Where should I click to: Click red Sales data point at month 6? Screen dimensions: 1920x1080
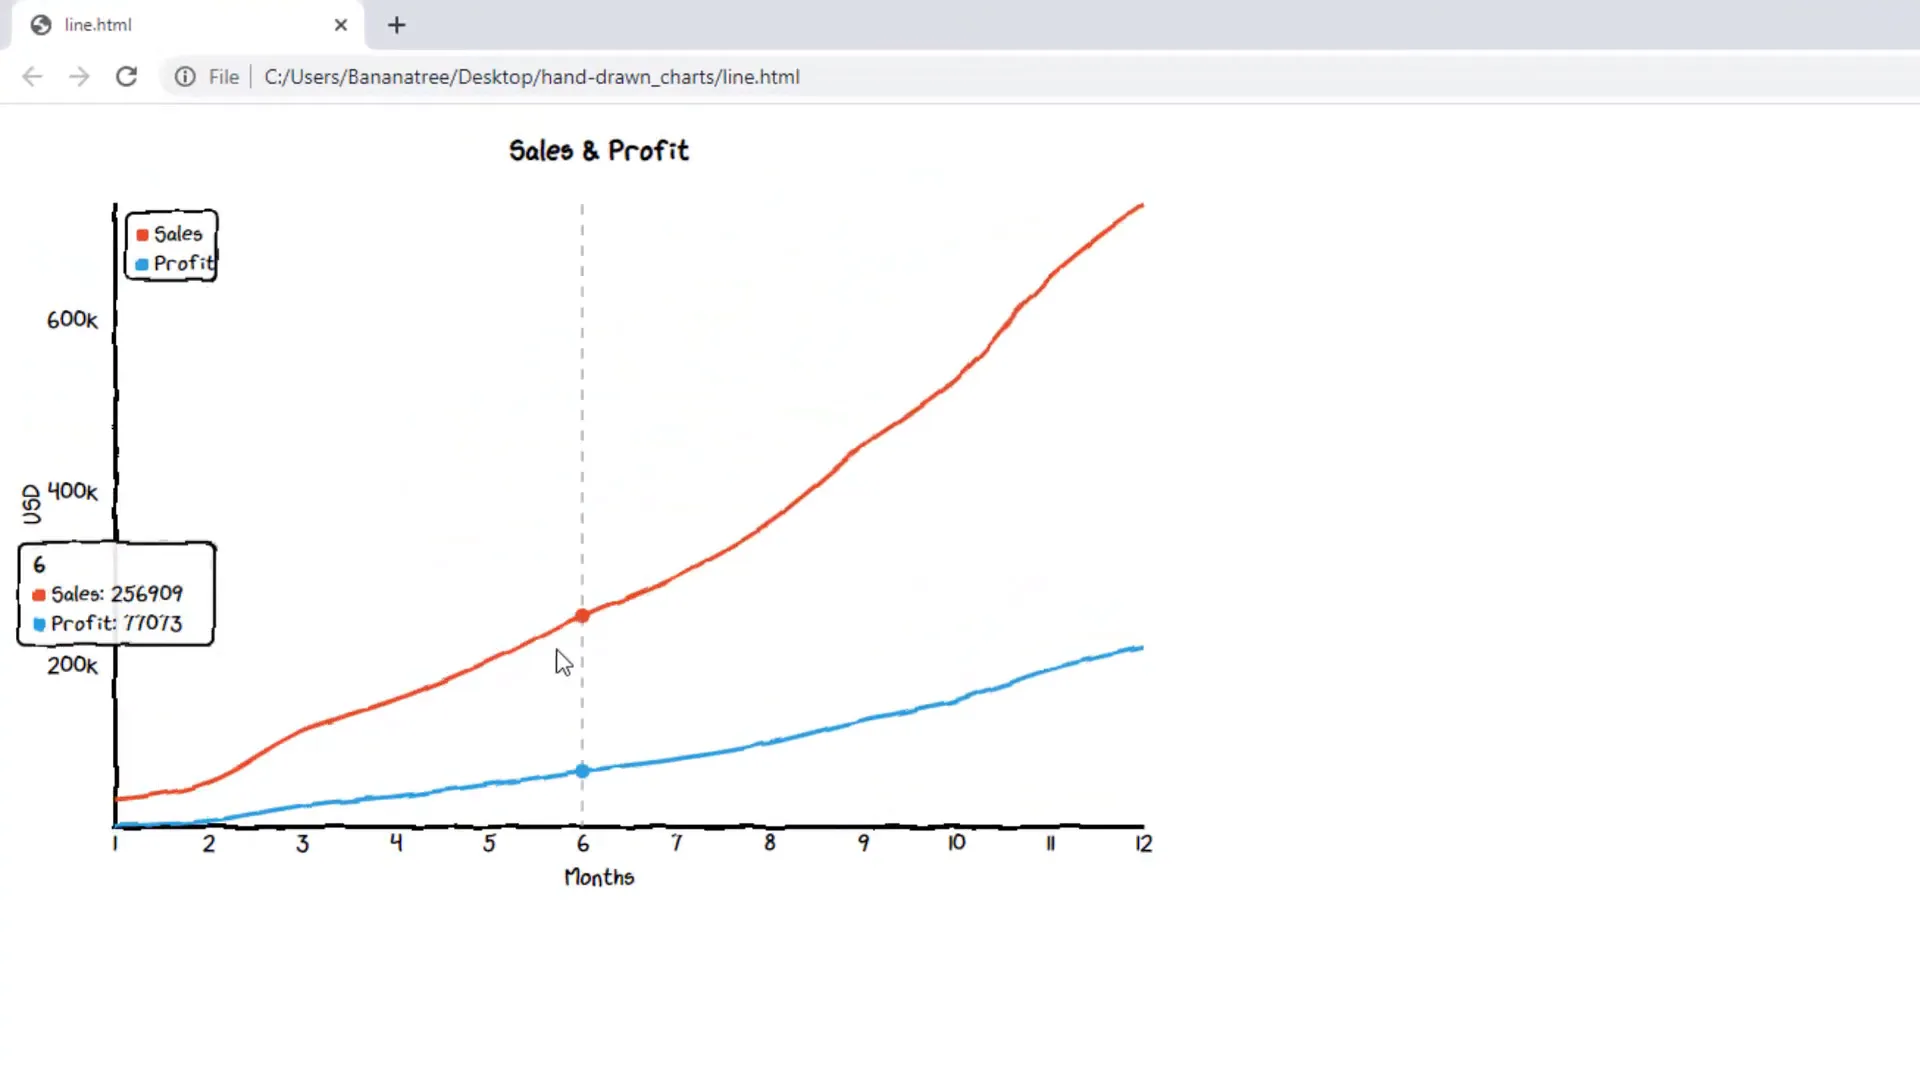point(582,616)
